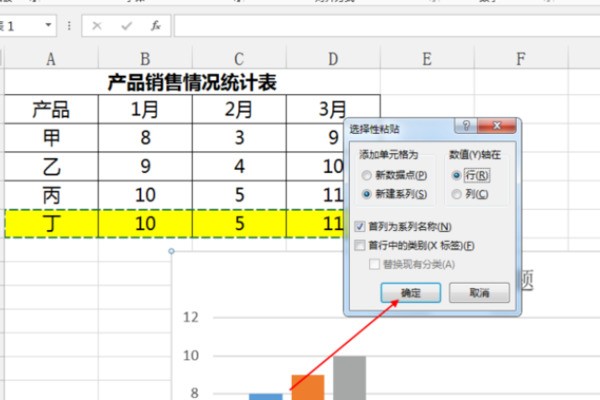
Task: Click the orange chart bar
Action: [307, 387]
